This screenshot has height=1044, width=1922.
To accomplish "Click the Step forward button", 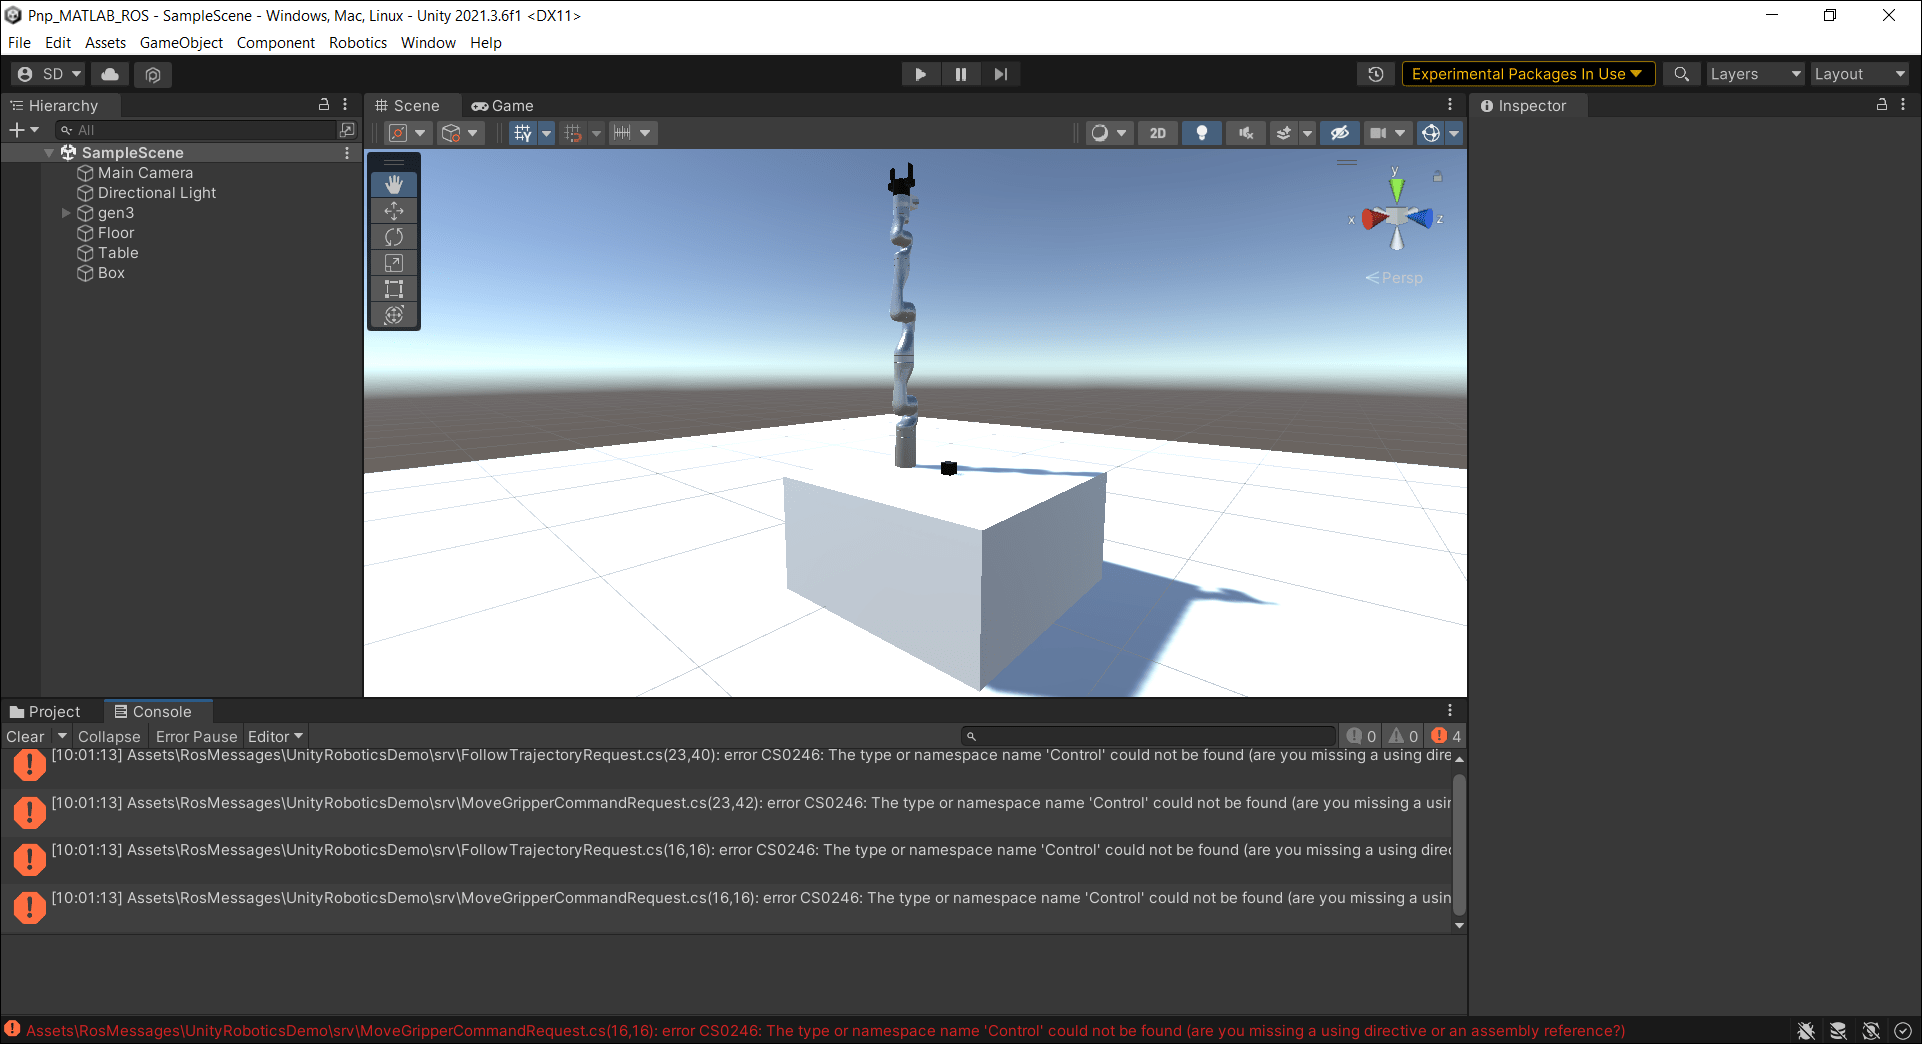I will pos(1000,74).
